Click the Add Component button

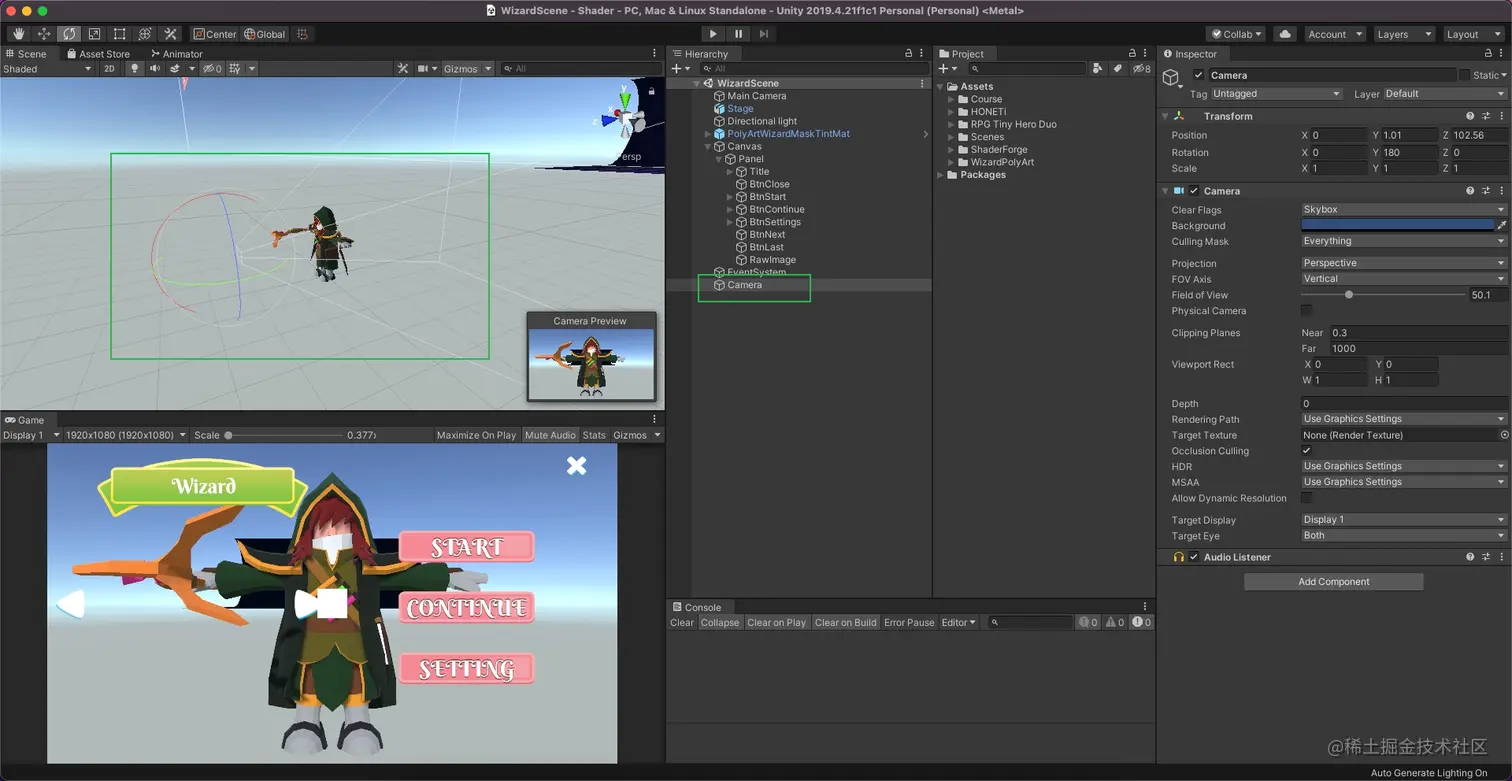pyautogui.click(x=1334, y=582)
